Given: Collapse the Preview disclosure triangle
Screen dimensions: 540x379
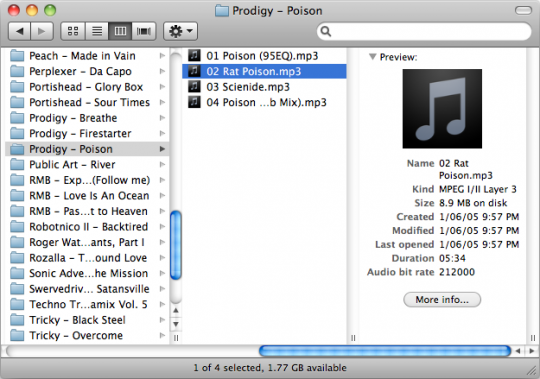Looking at the screenshot, I should coord(372,56).
